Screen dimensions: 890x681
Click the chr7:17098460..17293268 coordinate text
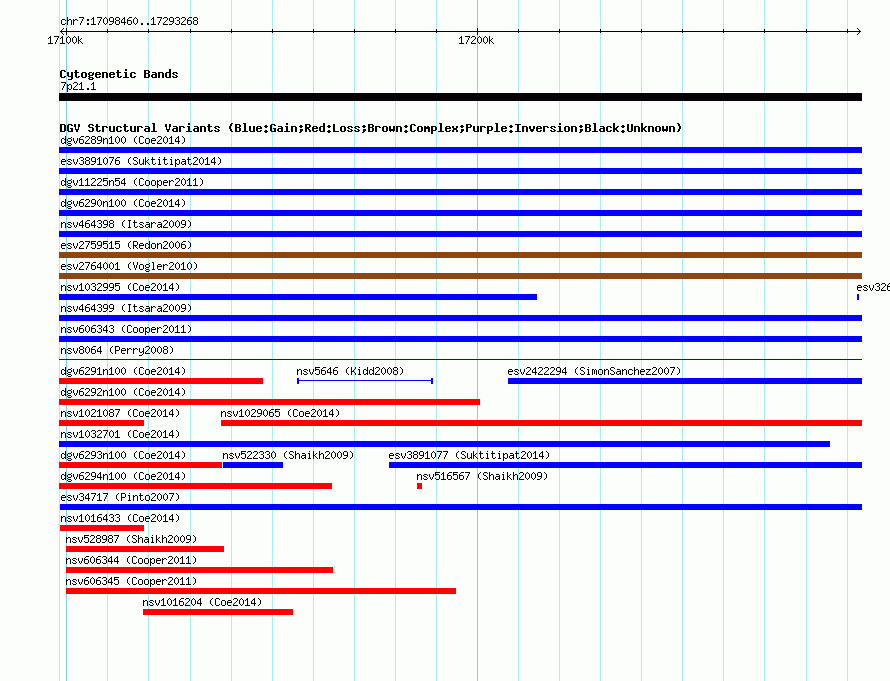click(129, 21)
